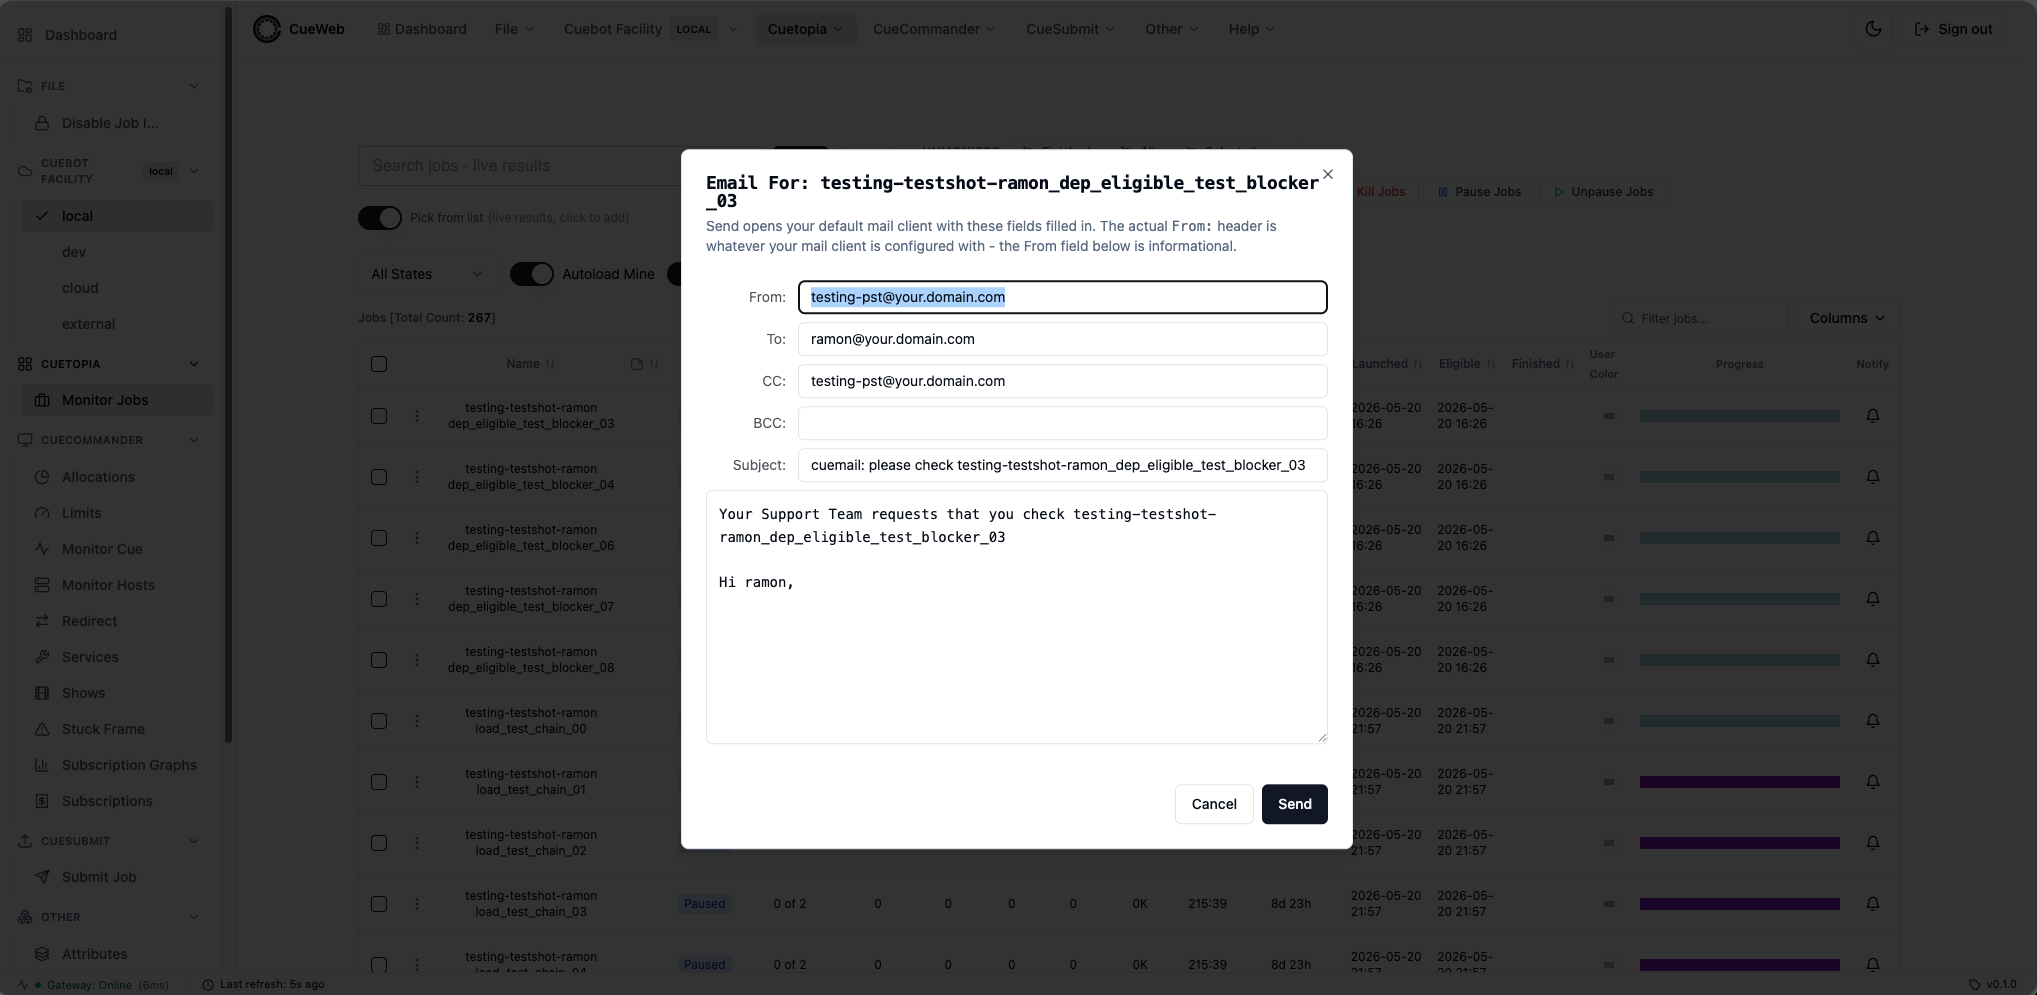This screenshot has width=2037, height=995.
Task: Close the Email For dialog
Action: [x=1328, y=174]
